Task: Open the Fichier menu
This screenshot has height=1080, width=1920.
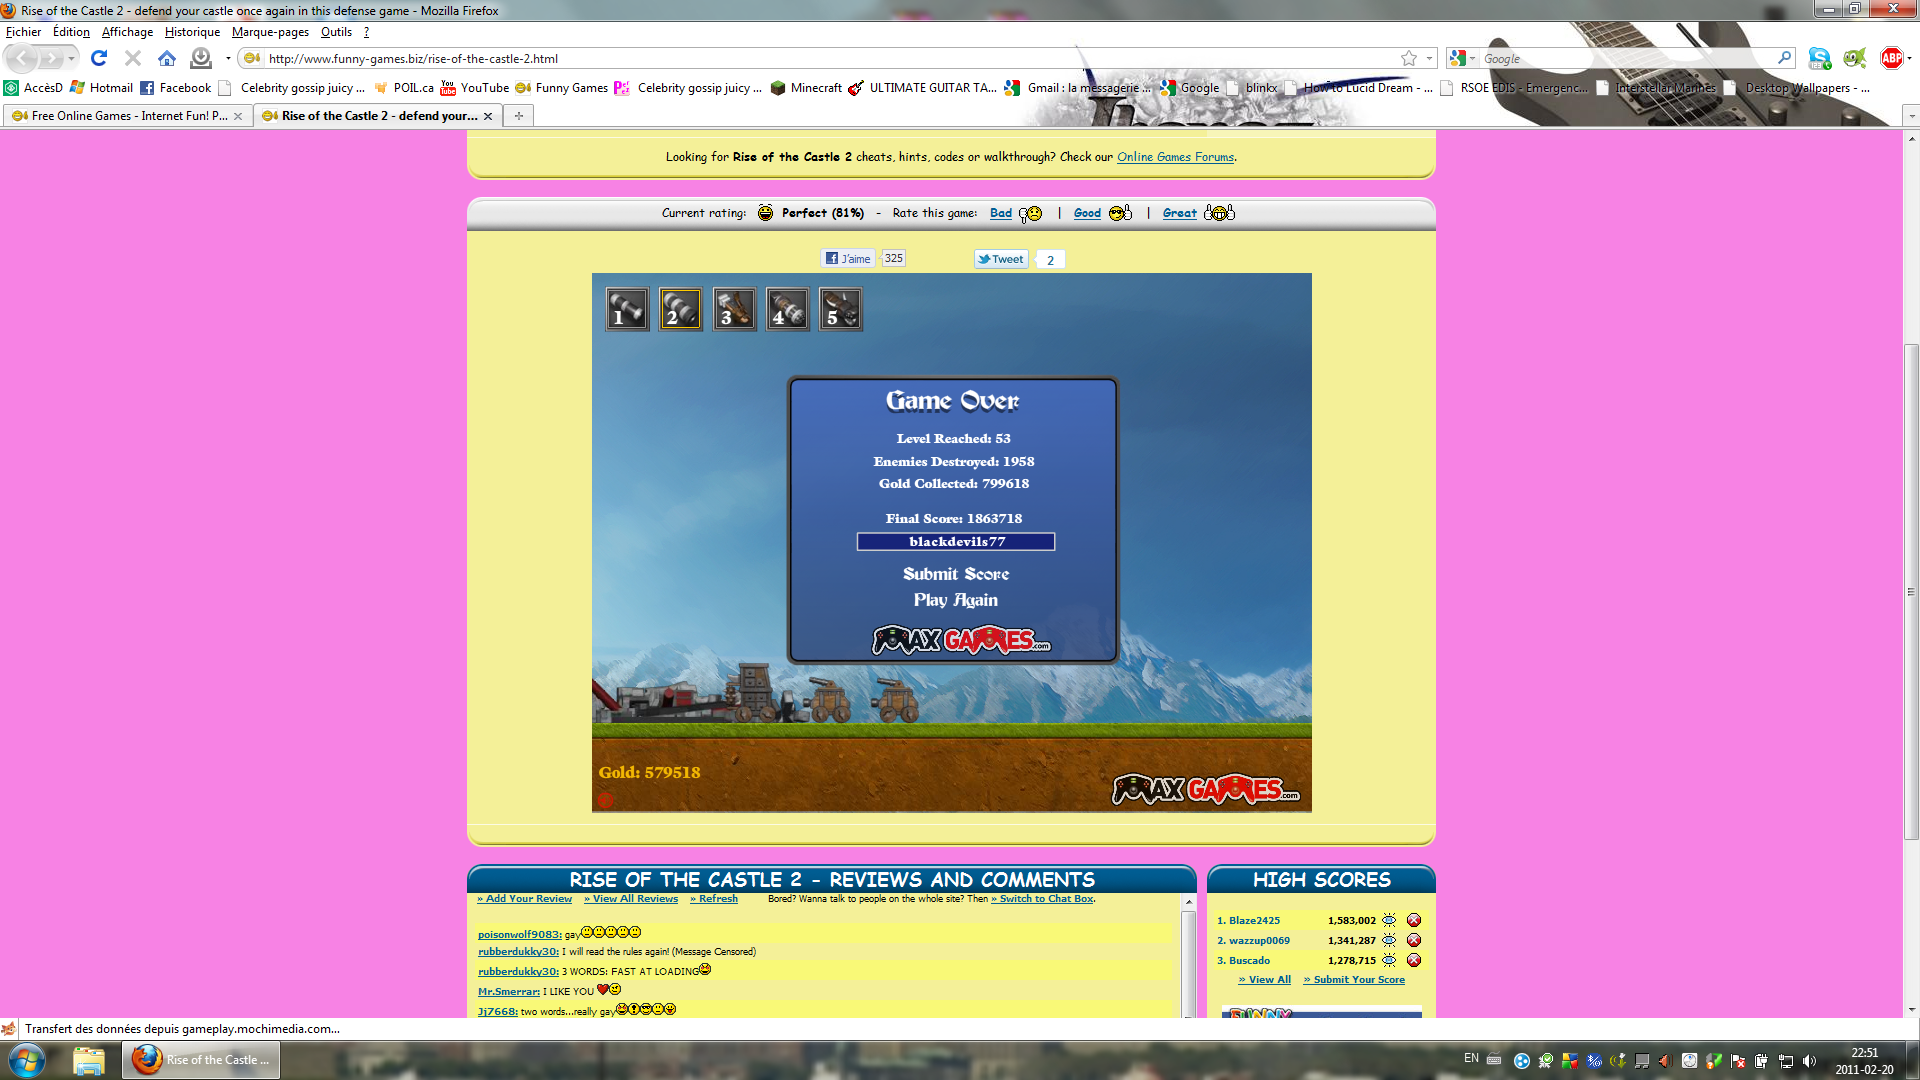Action: click(x=23, y=32)
